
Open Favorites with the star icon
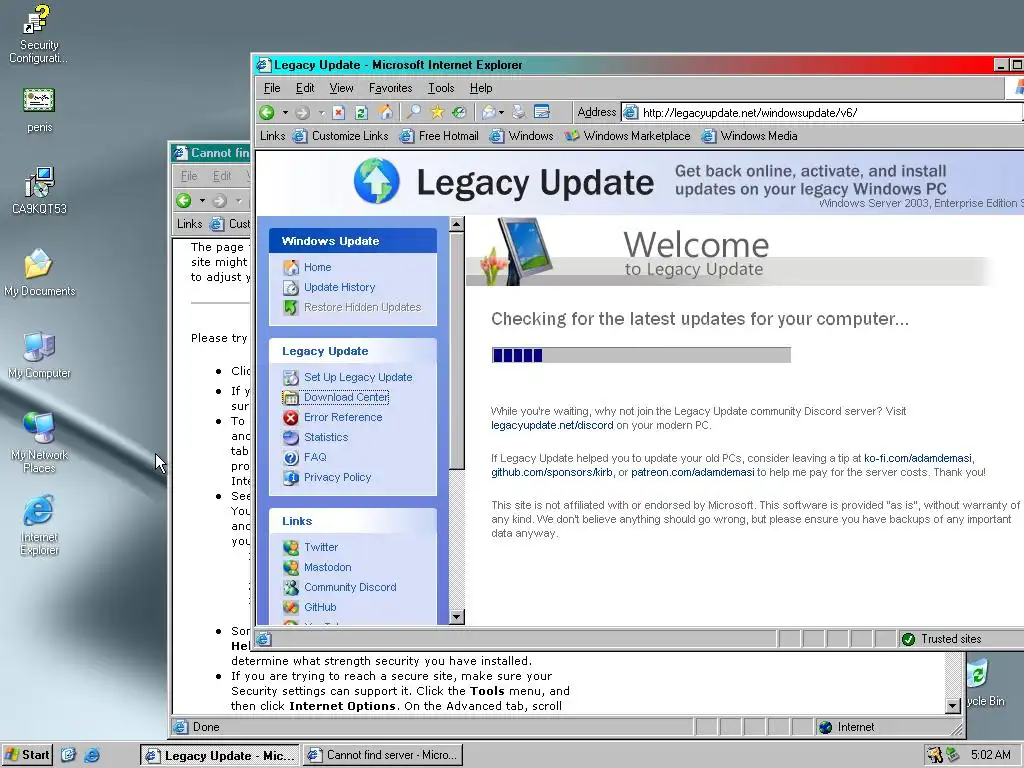(436, 112)
